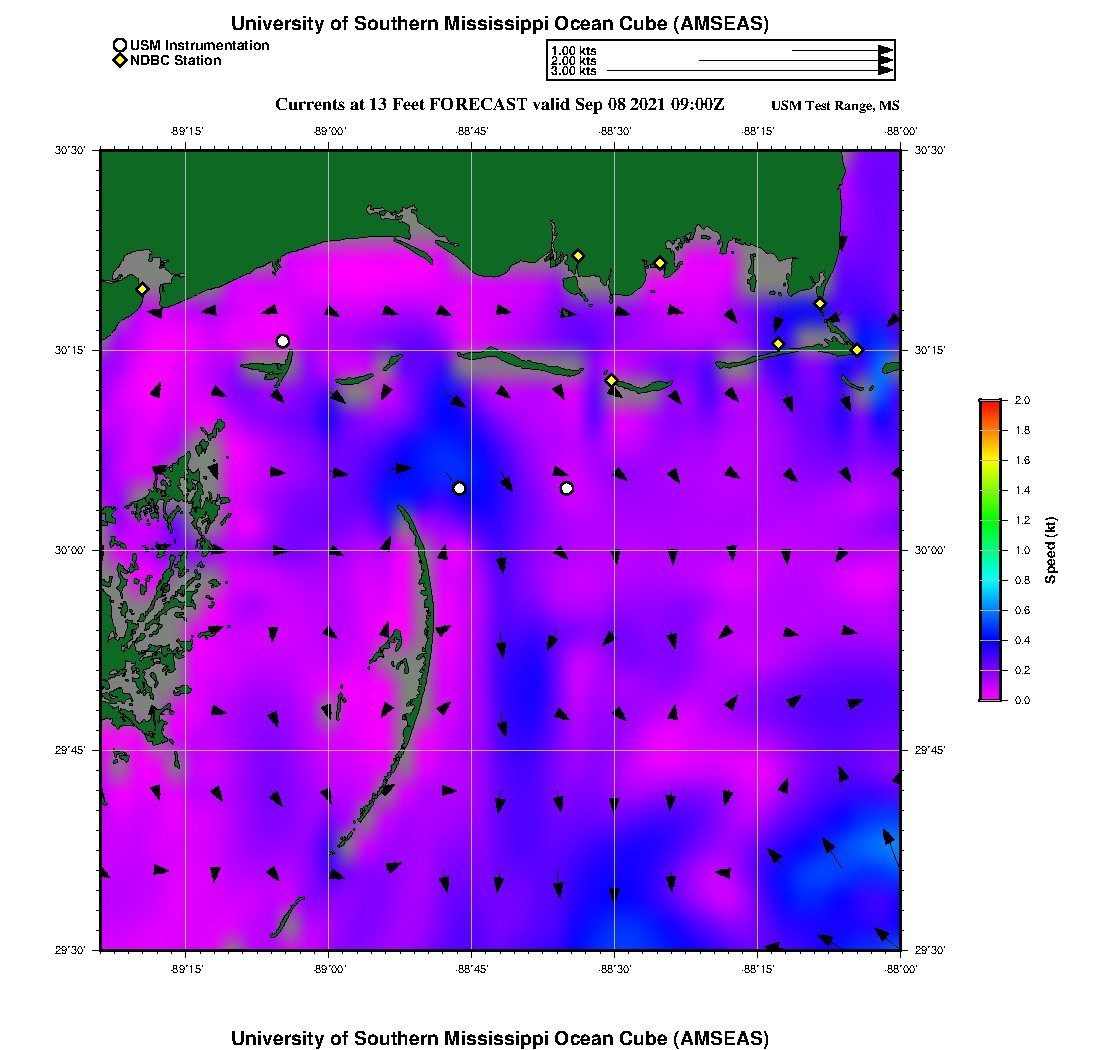
Task: Click the 2.00 kts scale label
Action: pos(573,61)
